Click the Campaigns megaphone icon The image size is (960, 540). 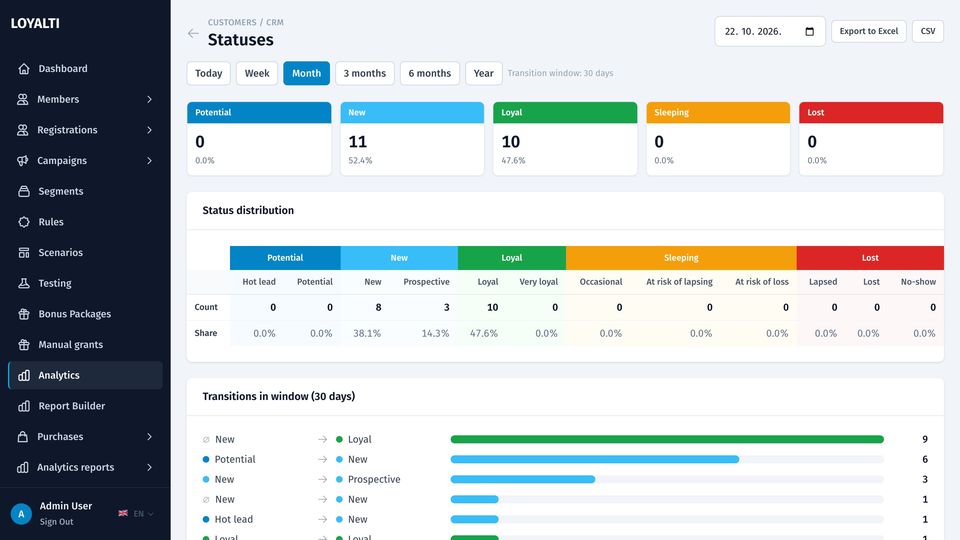(x=23, y=160)
